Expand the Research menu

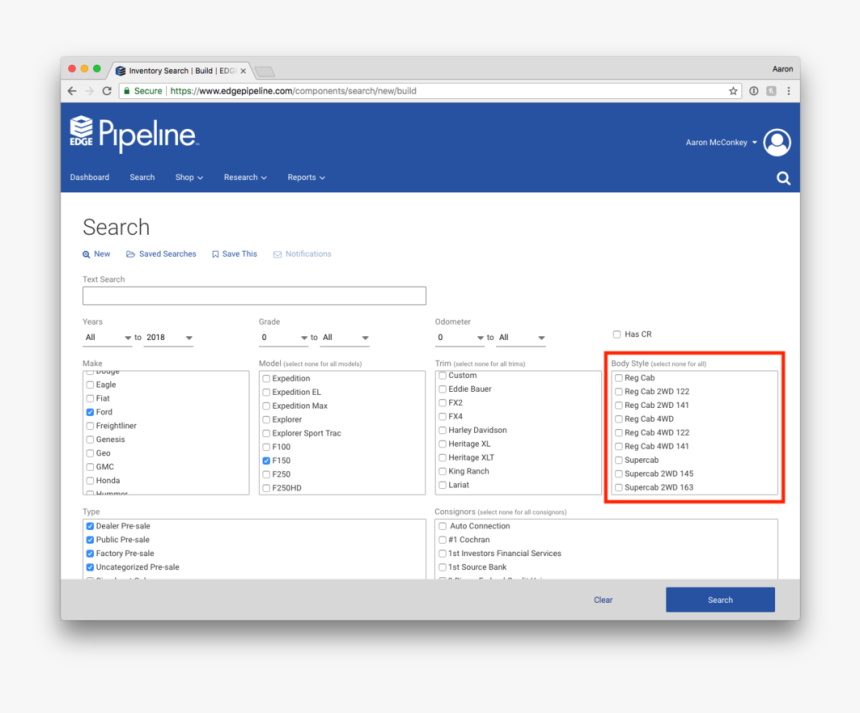tap(245, 177)
